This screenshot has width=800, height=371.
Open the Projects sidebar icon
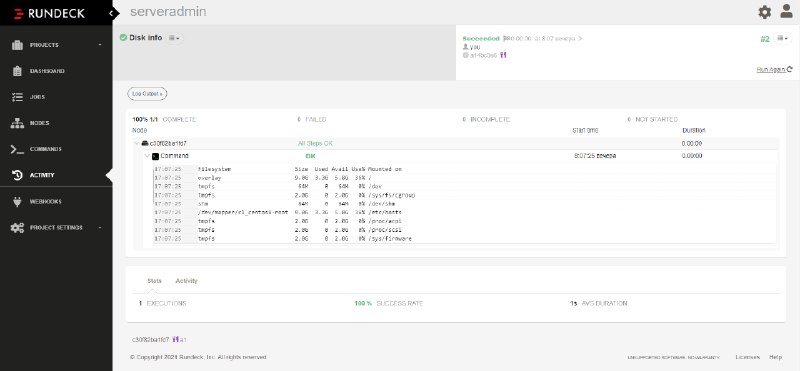[17, 45]
